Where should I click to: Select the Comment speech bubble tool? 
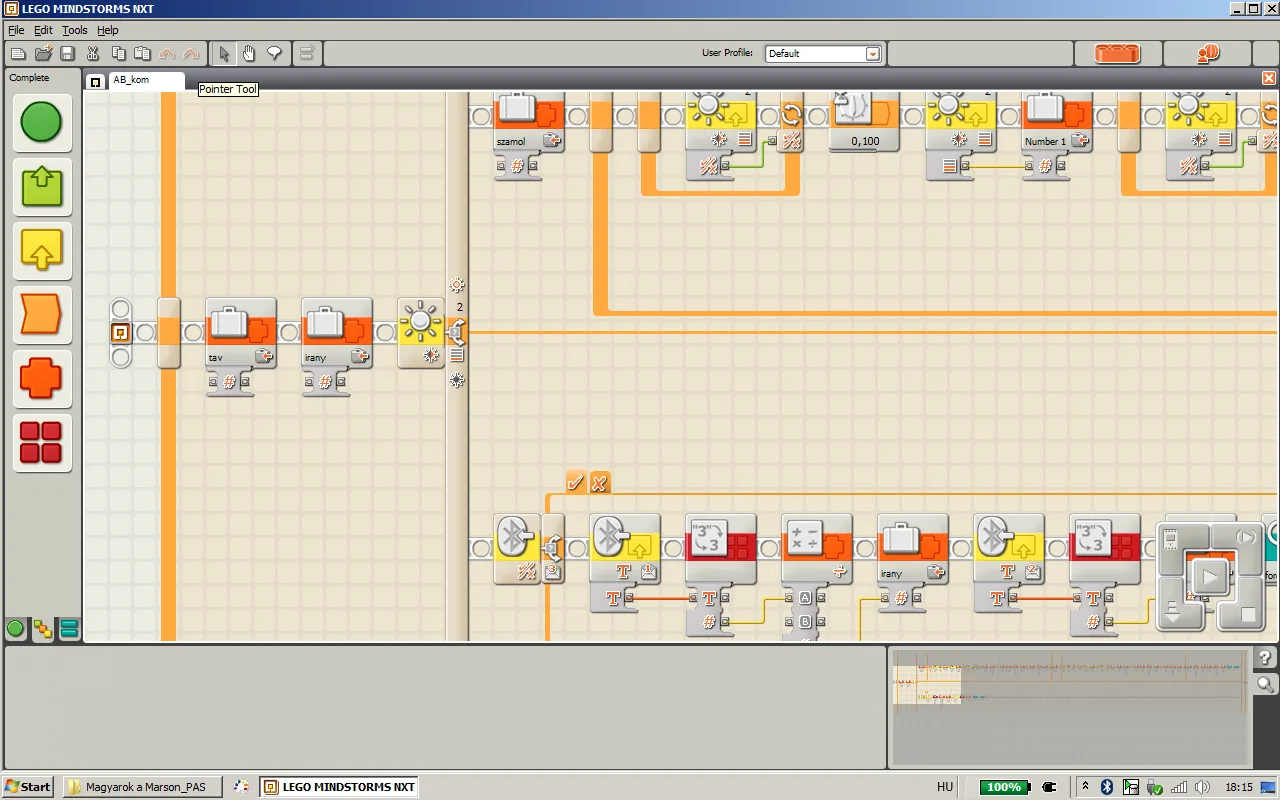click(274, 53)
